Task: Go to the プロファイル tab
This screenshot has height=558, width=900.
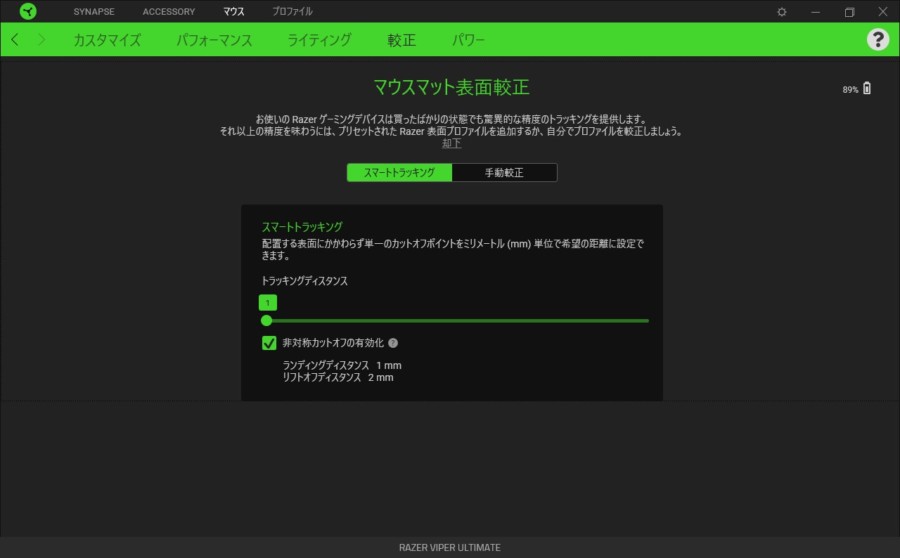Action: (292, 12)
